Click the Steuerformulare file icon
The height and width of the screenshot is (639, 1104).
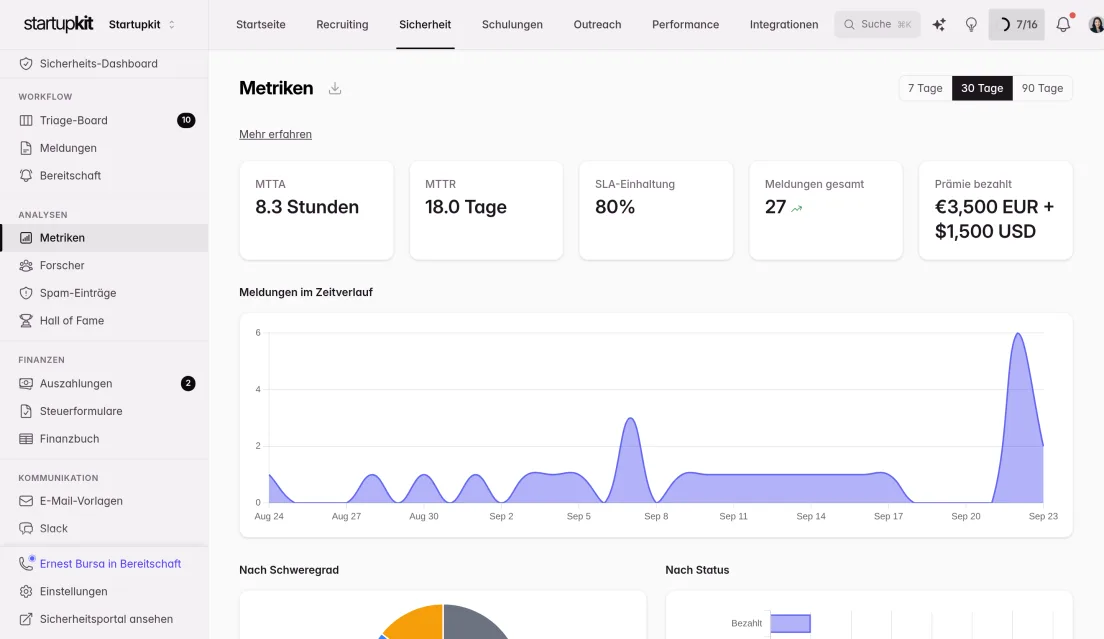pyautogui.click(x=26, y=411)
